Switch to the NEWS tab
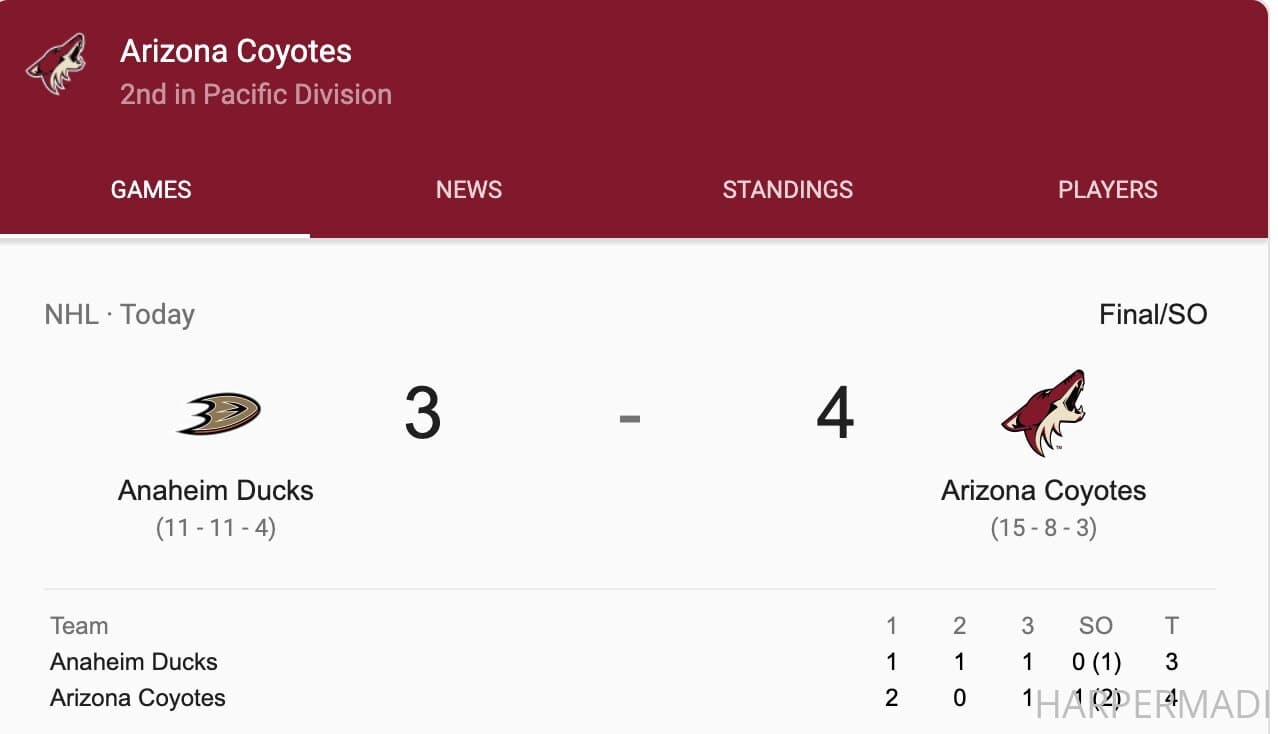The height and width of the screenshot is (734, 1278). (x=469, y=190)
